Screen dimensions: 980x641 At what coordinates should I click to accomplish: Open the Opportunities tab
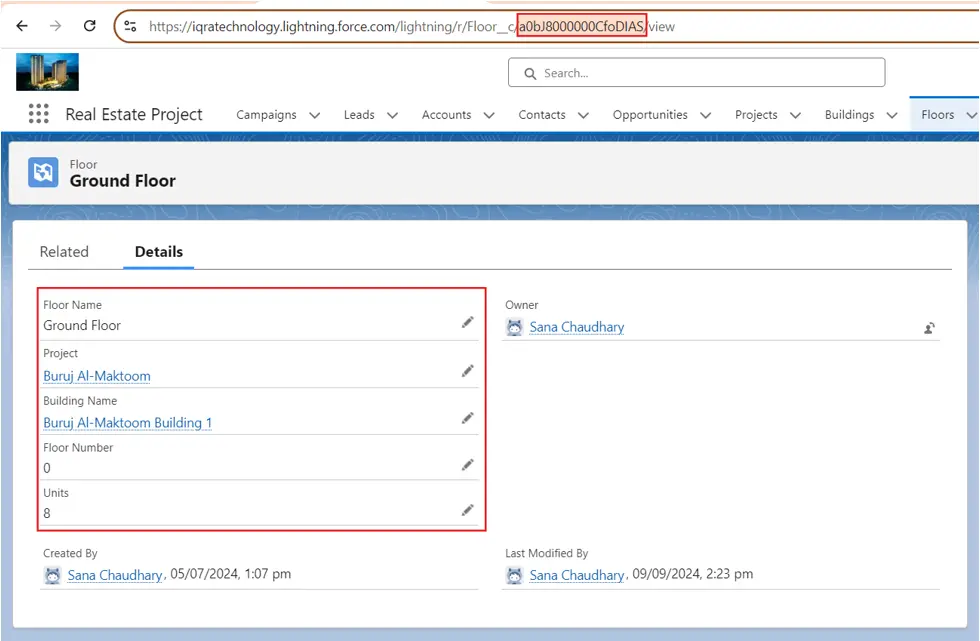coord(650,115)
